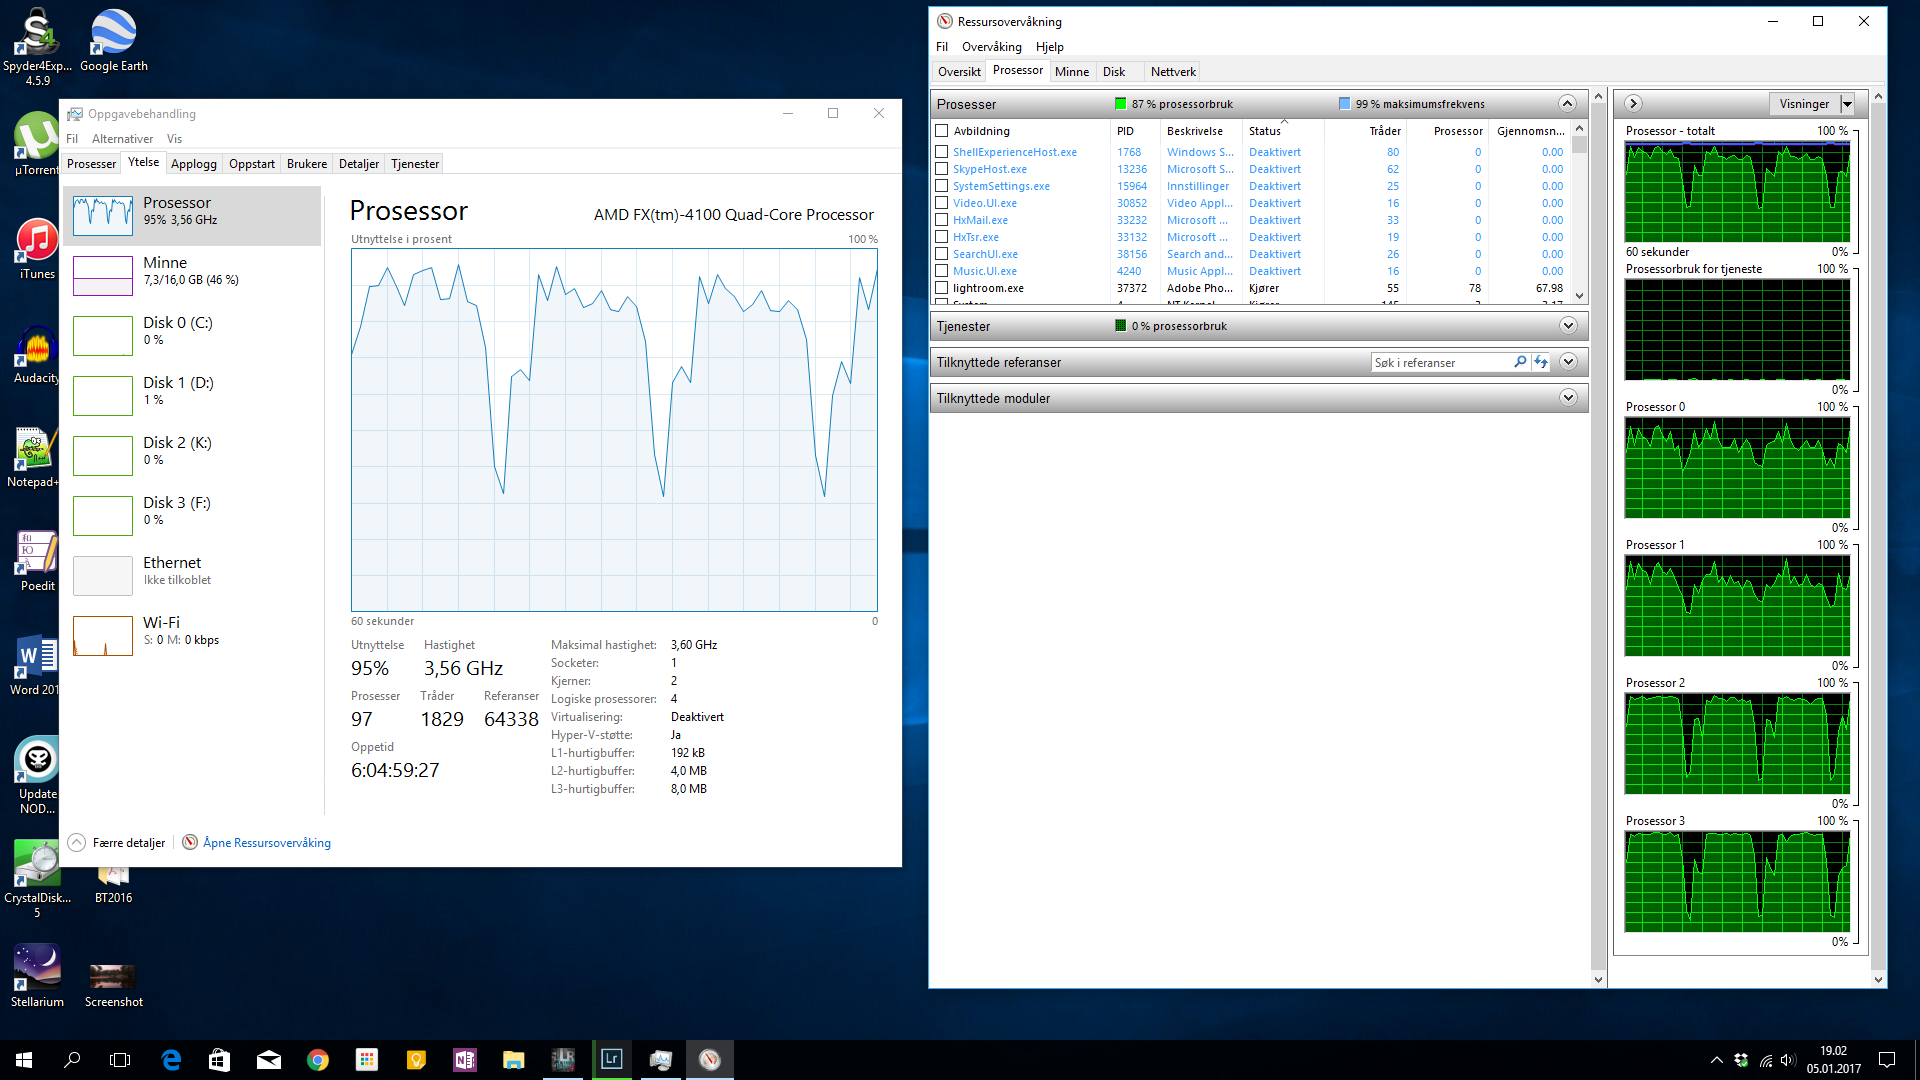Image resolution: width=1920 pixels, height=1080 pixels.
Task: Open Task View on taskbar
Action: pyautogui.click(x=120, y=1060)
